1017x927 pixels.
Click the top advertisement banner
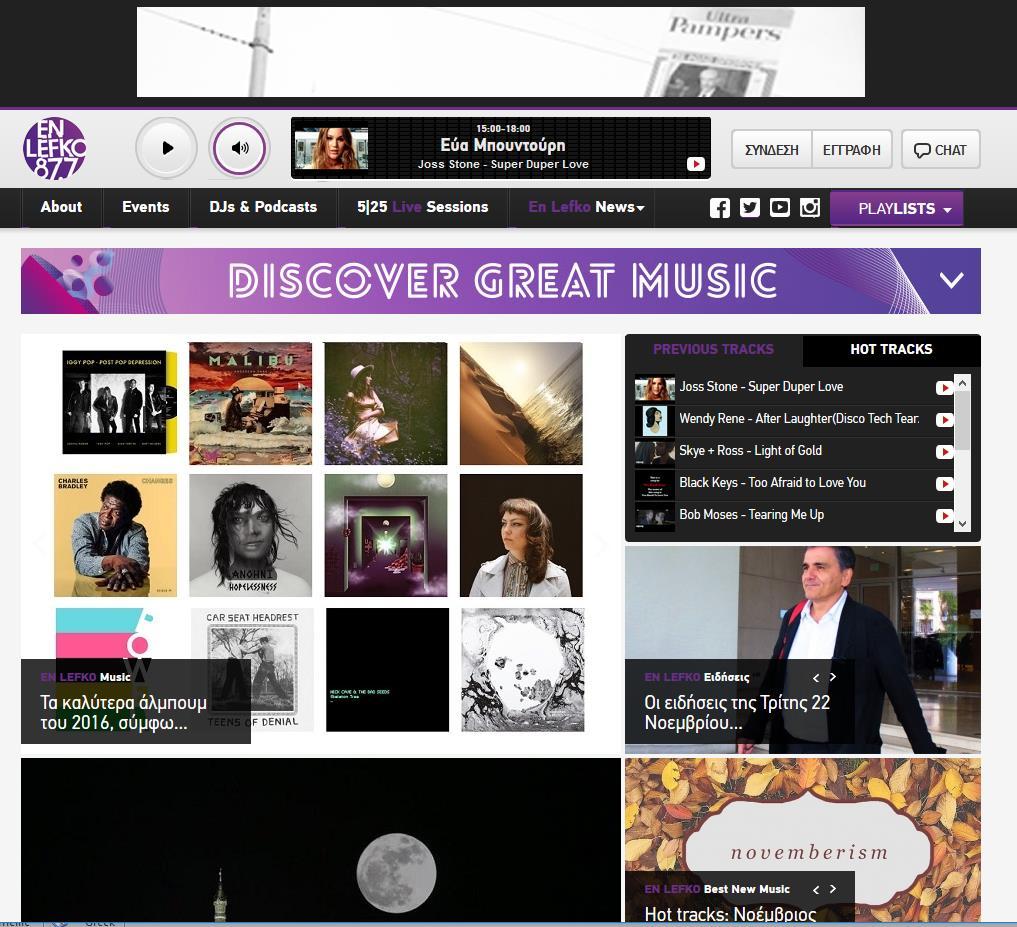coord(501,52)
